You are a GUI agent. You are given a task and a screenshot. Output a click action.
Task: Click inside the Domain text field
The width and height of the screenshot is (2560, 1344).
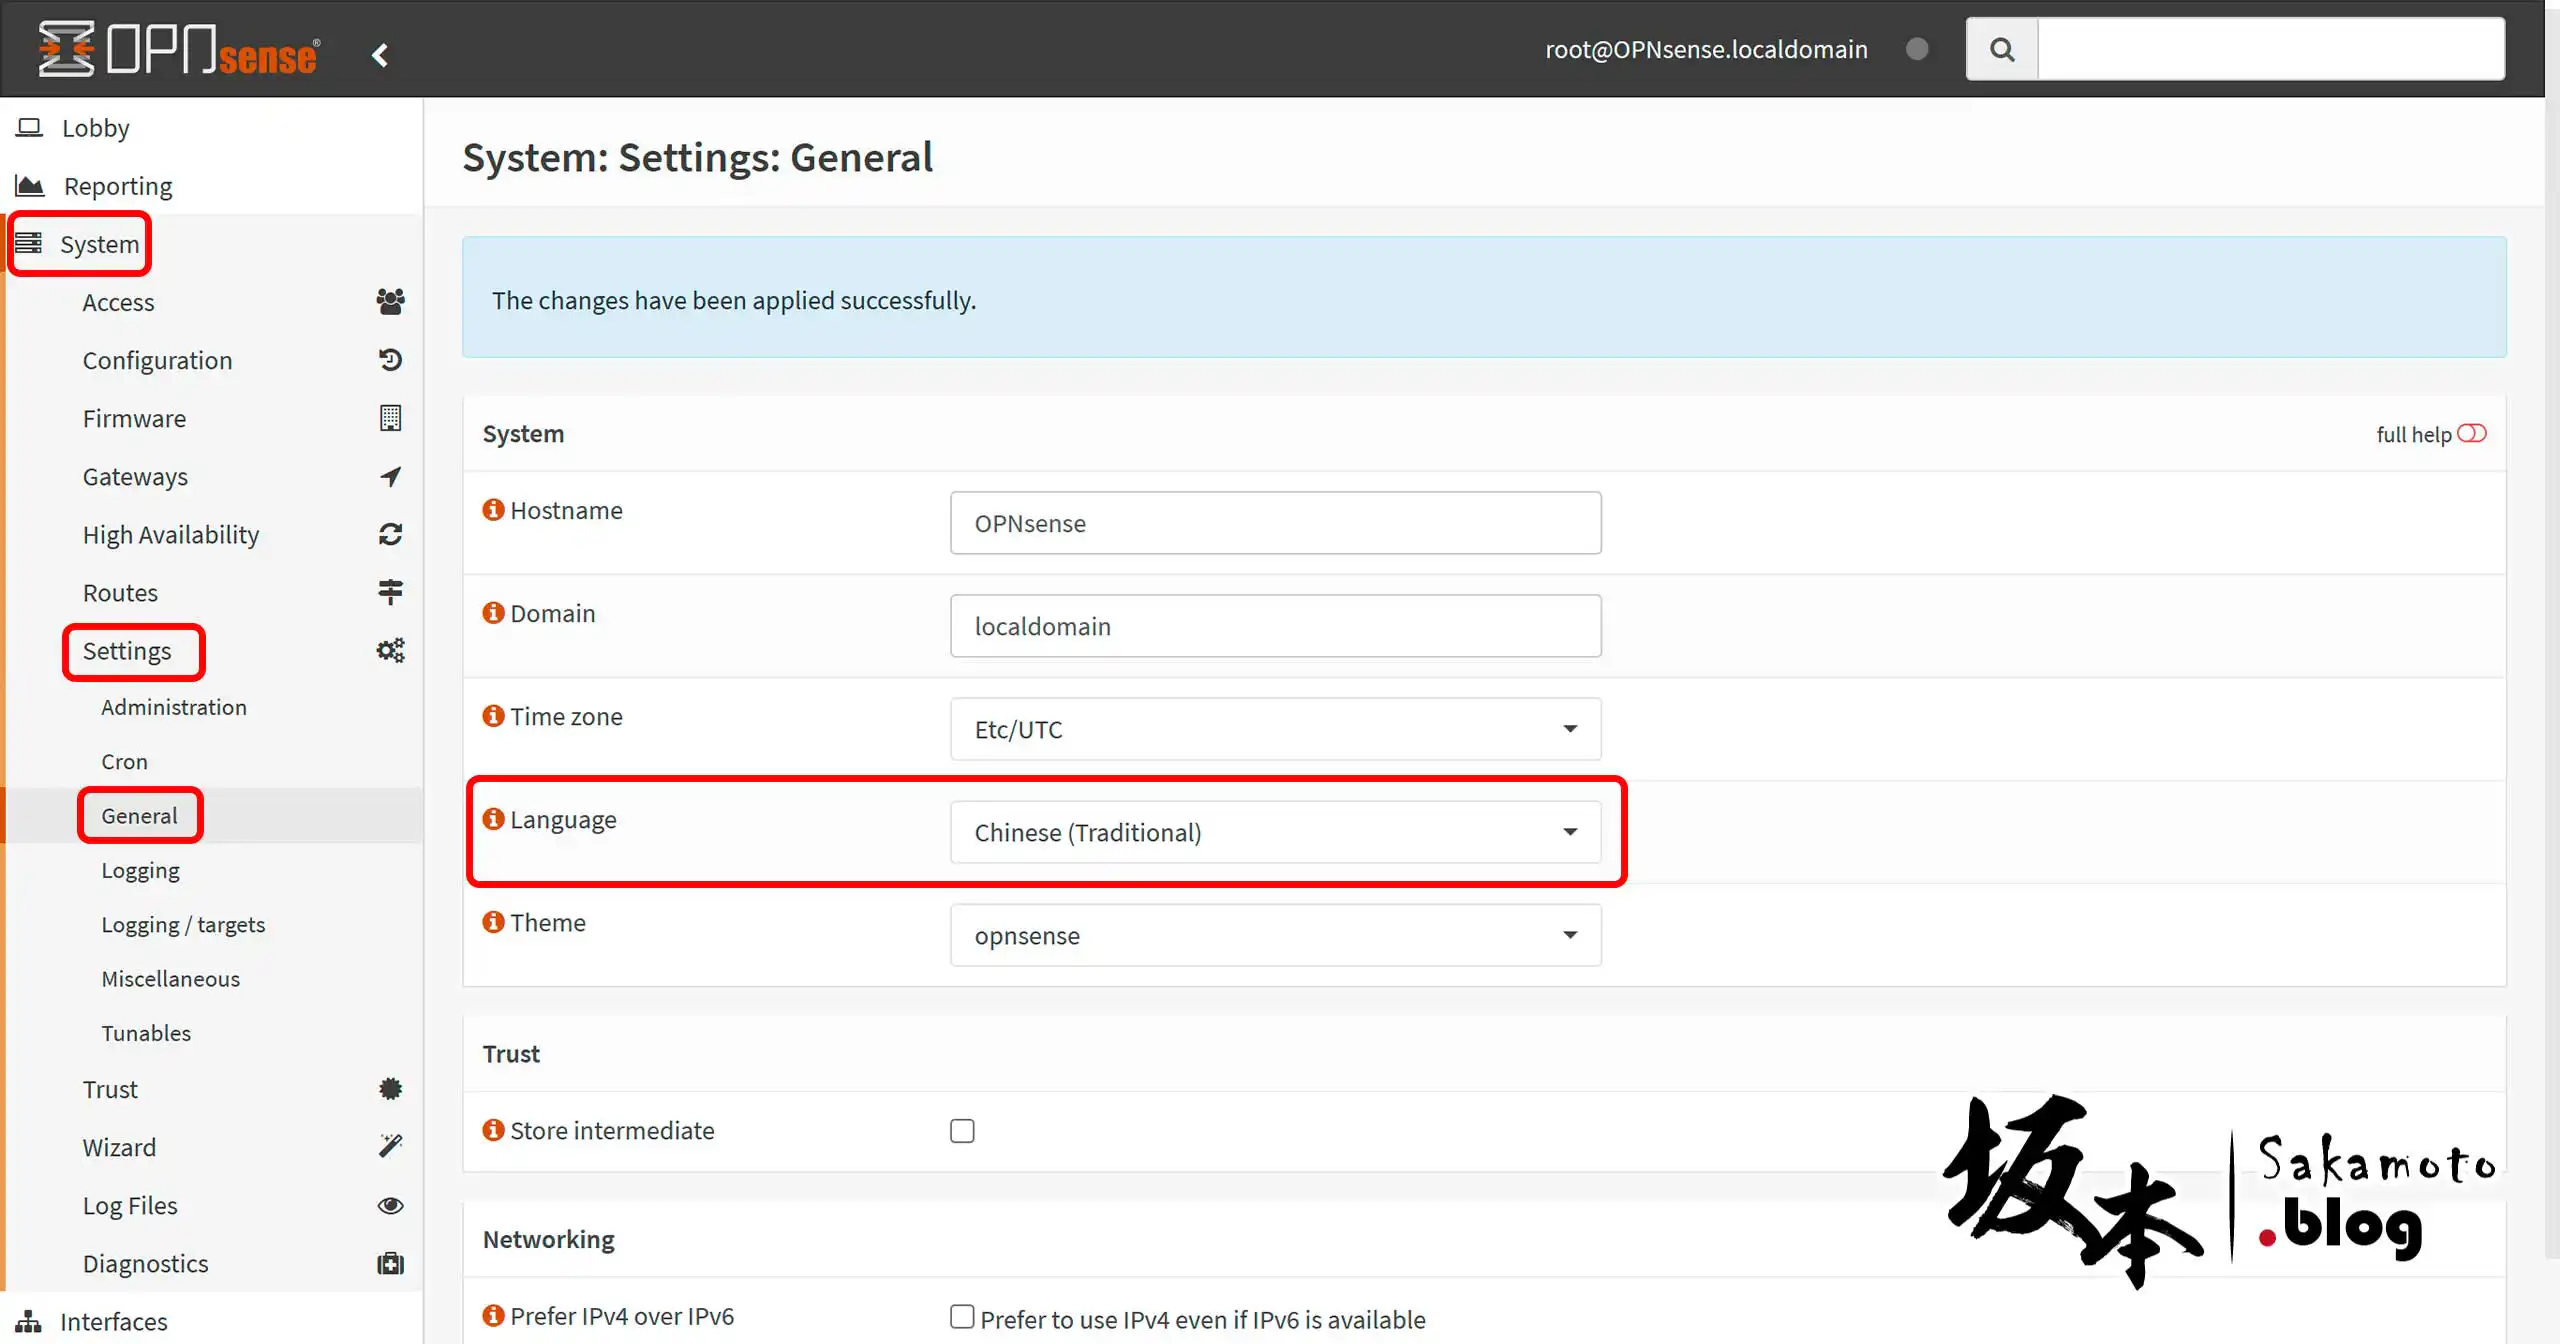point(1274,626)
